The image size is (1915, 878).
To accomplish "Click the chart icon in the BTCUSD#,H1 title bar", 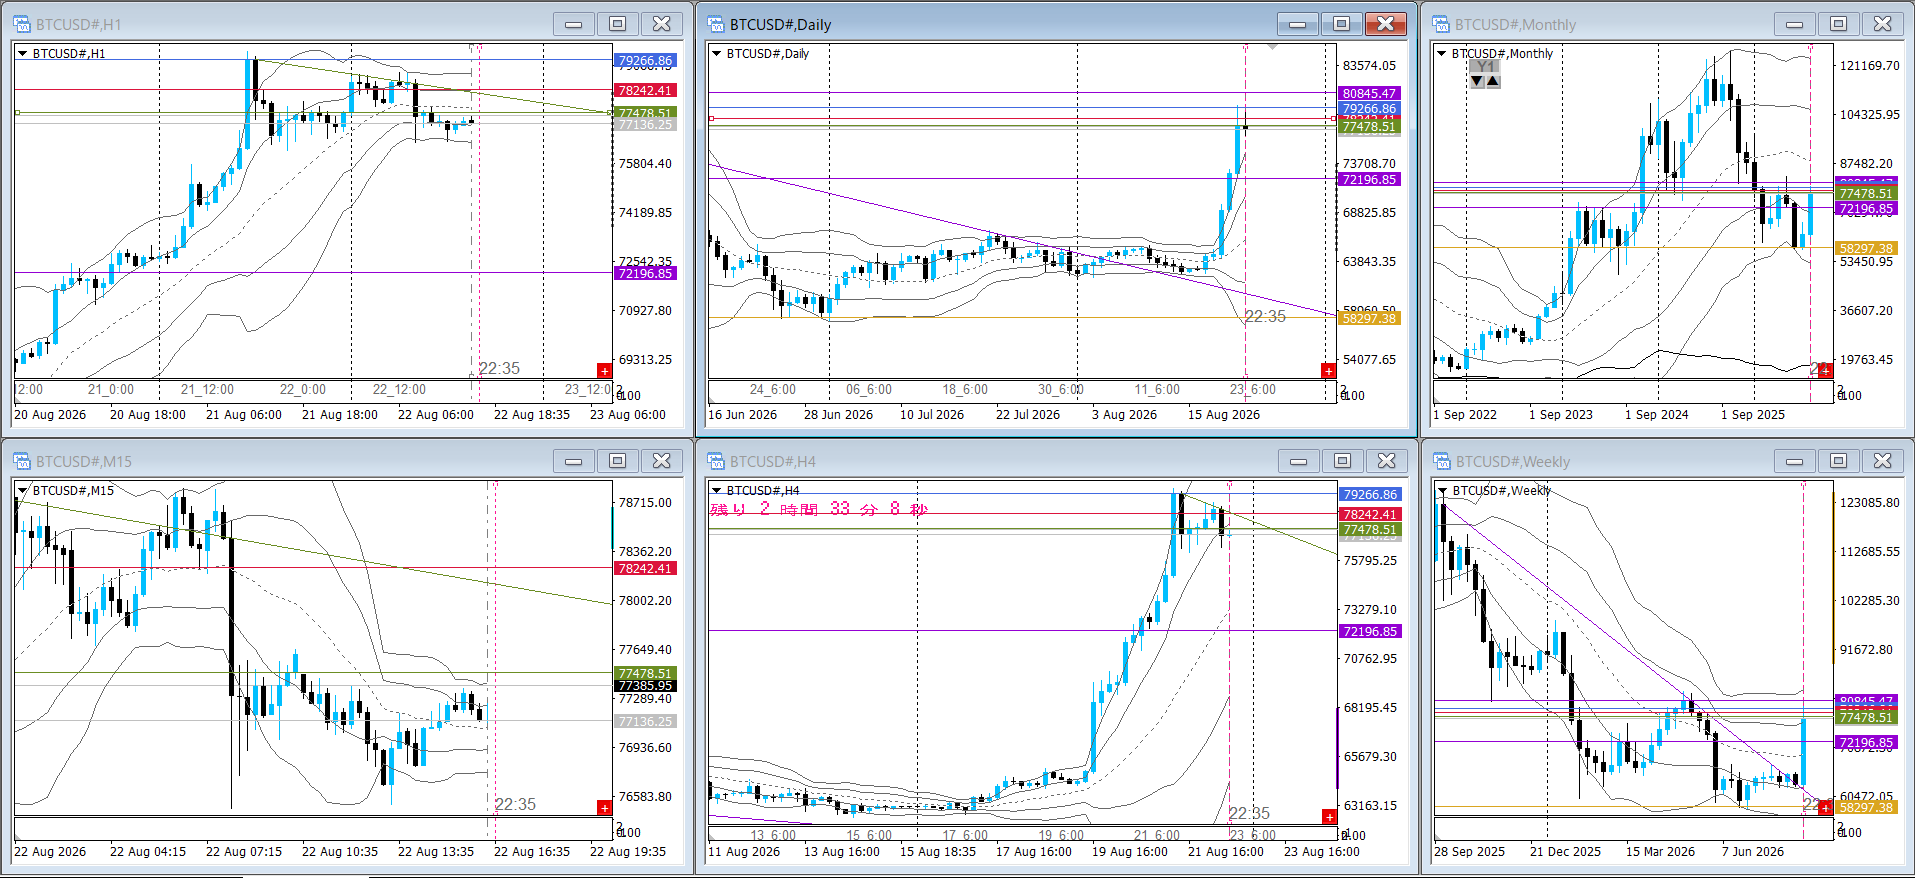I will (22, 24).
